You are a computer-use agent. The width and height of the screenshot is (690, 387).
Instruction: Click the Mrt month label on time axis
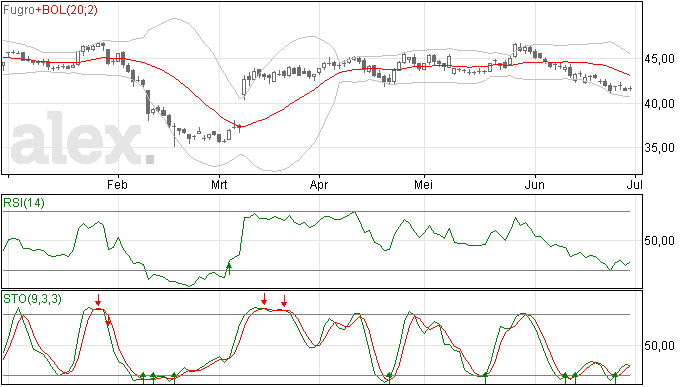click(219, 184)
